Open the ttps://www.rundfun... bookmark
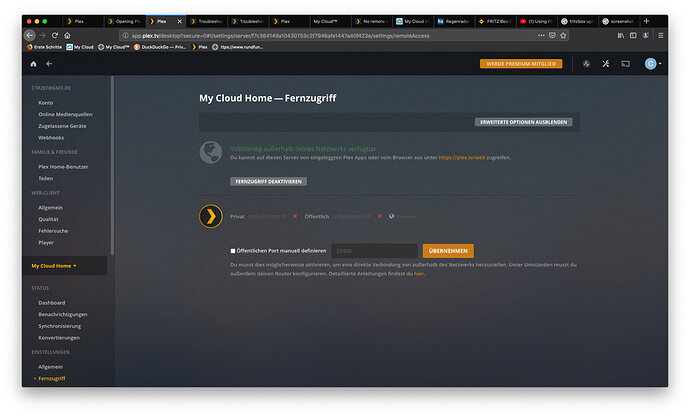Image resolution: width=690 pixels, height=416 pixels. click(x=238, y=47)
